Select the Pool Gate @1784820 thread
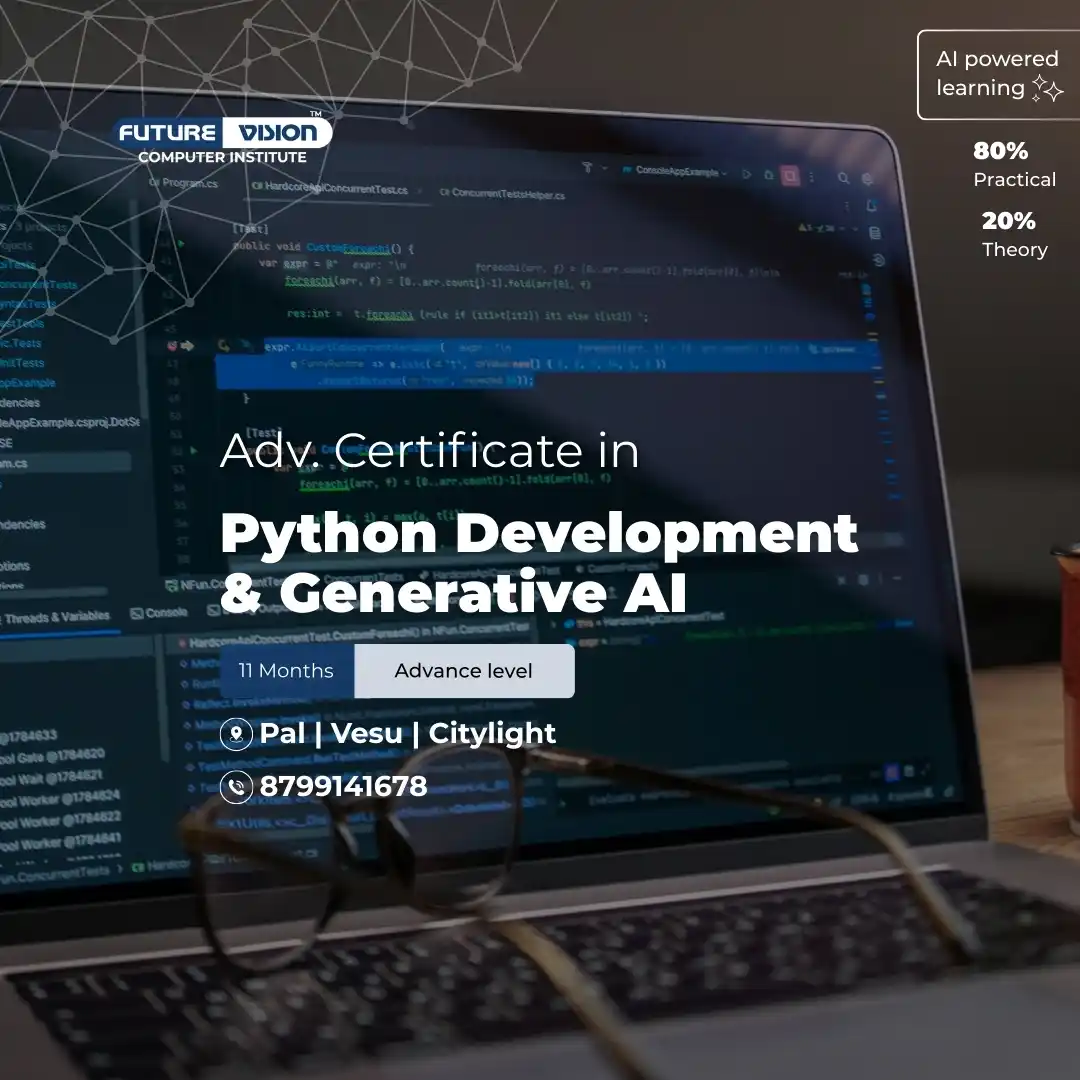Screen dimensions: 1080x1080 point(52,757)
